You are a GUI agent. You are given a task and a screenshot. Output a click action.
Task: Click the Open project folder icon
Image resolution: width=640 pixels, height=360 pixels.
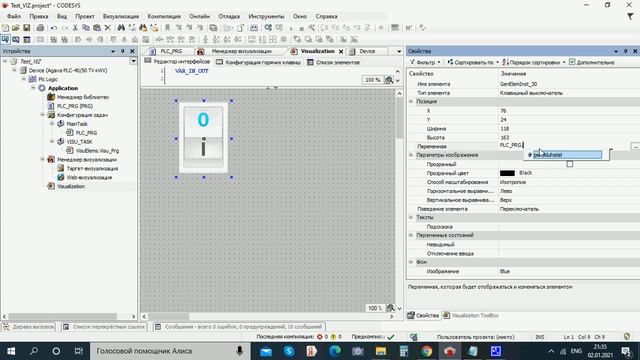coord(16,28)
